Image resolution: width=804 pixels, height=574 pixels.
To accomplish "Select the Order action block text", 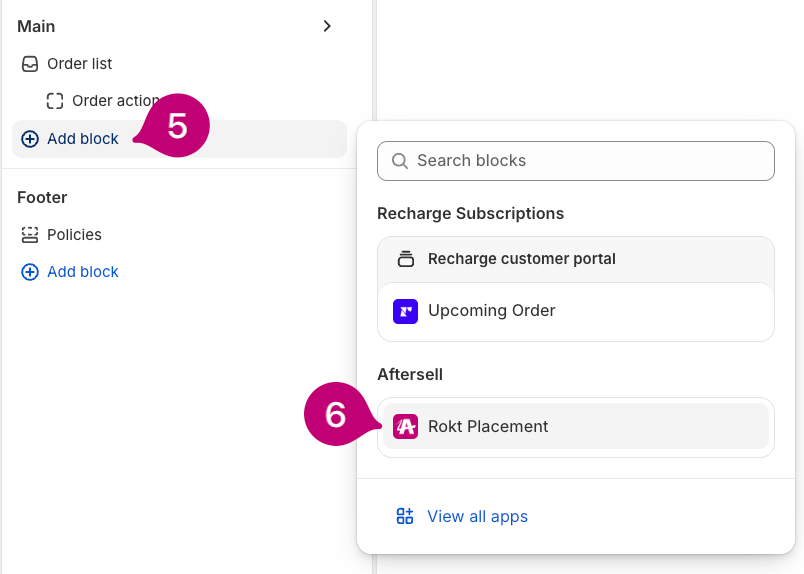I will (x=116, y=101).
